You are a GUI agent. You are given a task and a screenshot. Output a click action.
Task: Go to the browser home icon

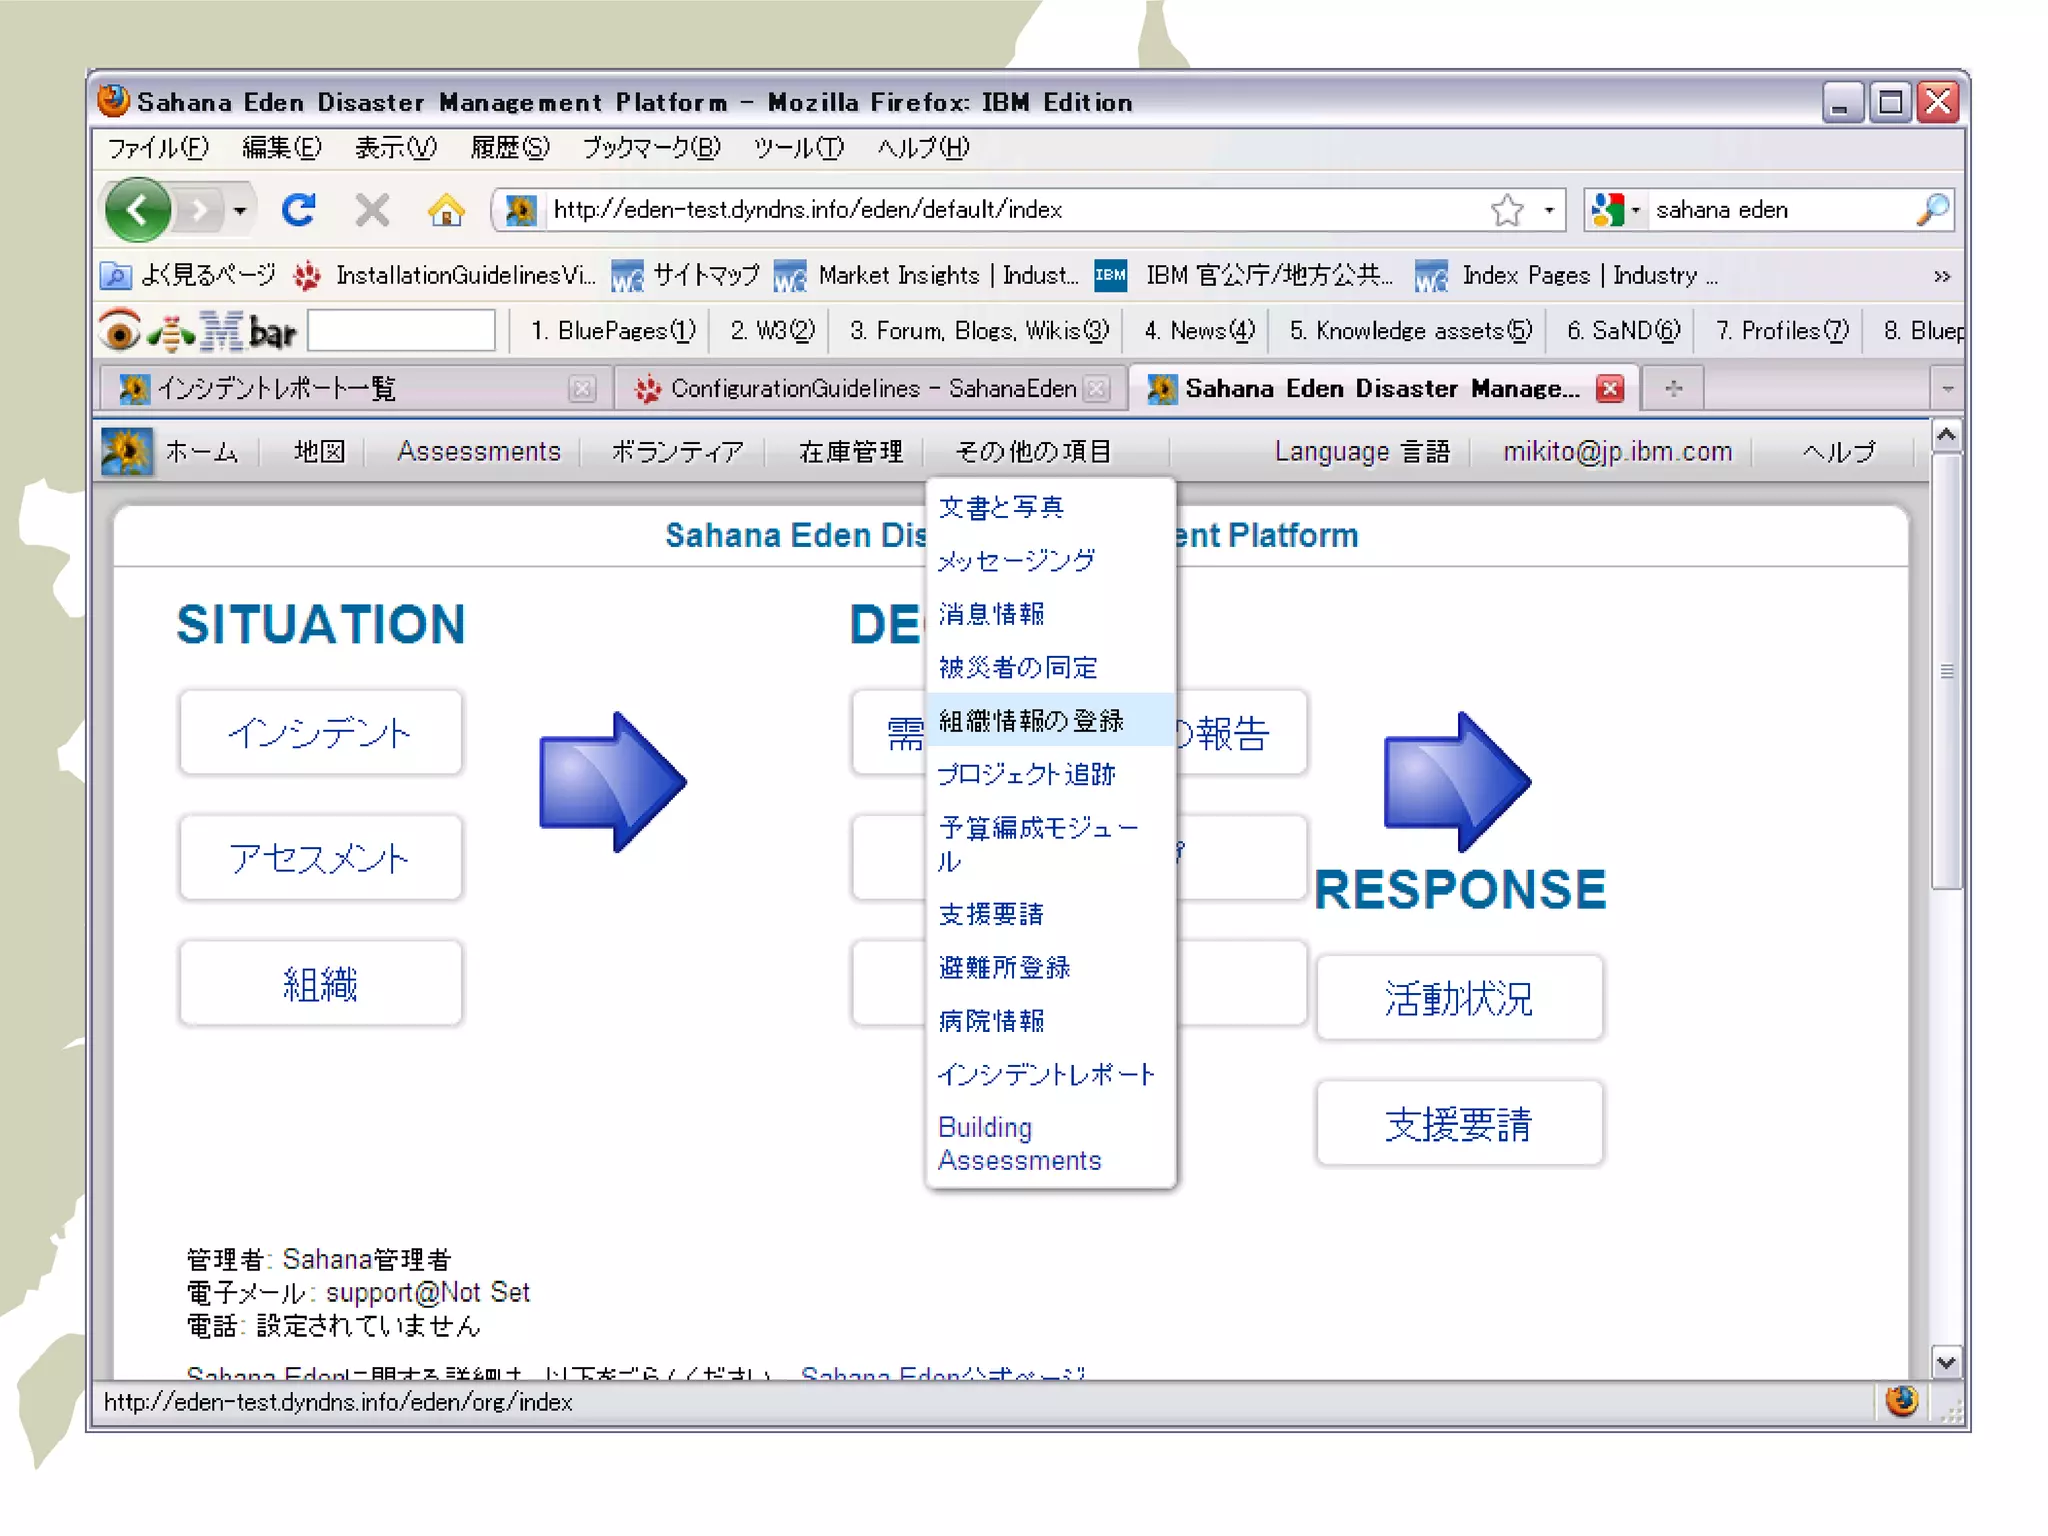[x=446, y=210]
